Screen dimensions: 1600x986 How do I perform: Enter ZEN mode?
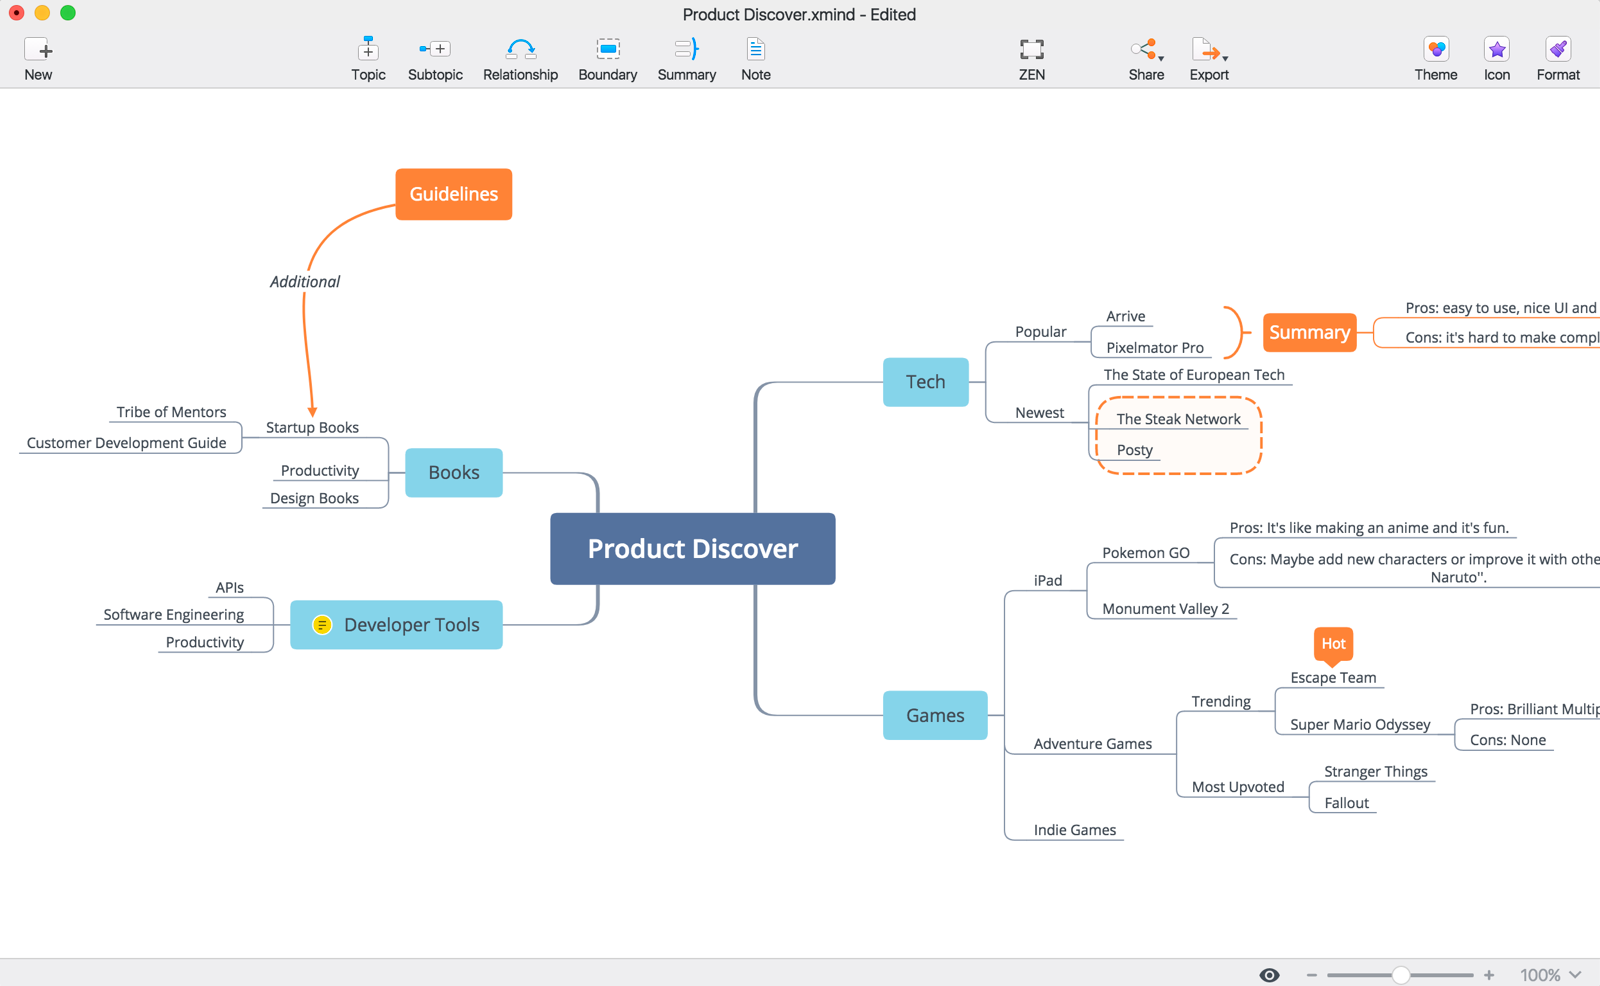click(1031, 57)
